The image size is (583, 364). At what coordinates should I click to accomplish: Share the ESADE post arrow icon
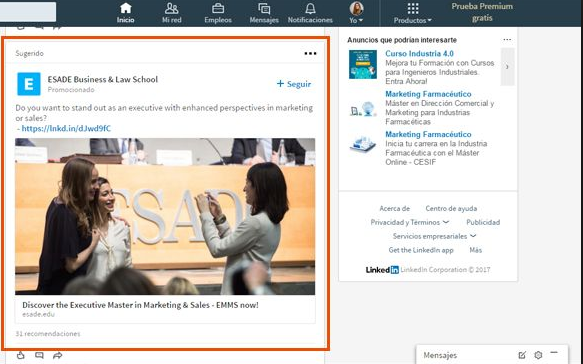point(57,356)
